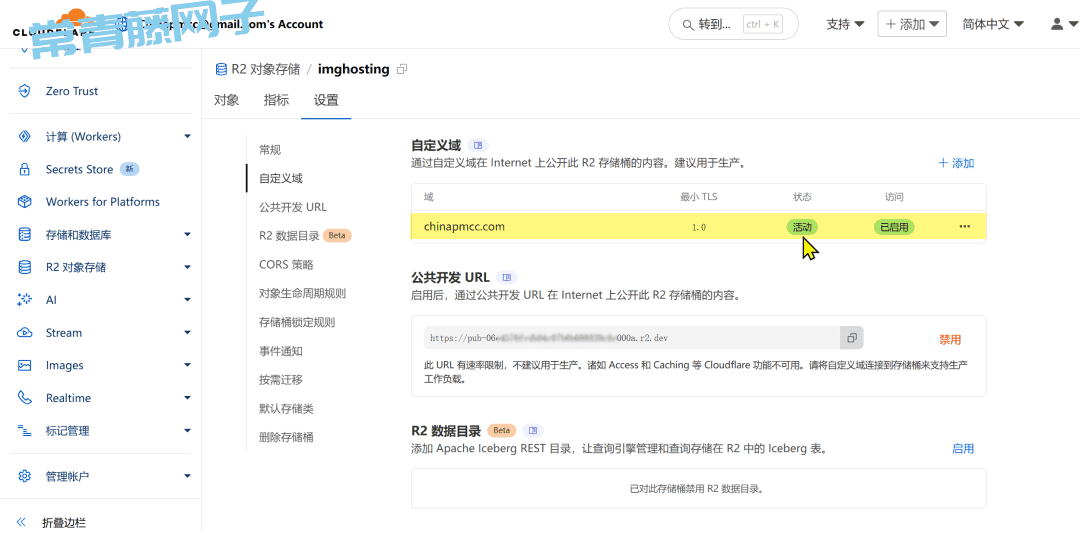Click 折叠边栏 to collapse sidebar
Image resolution: width=1080 pixels, height=533 pixels.
click(x=64, y=523)
